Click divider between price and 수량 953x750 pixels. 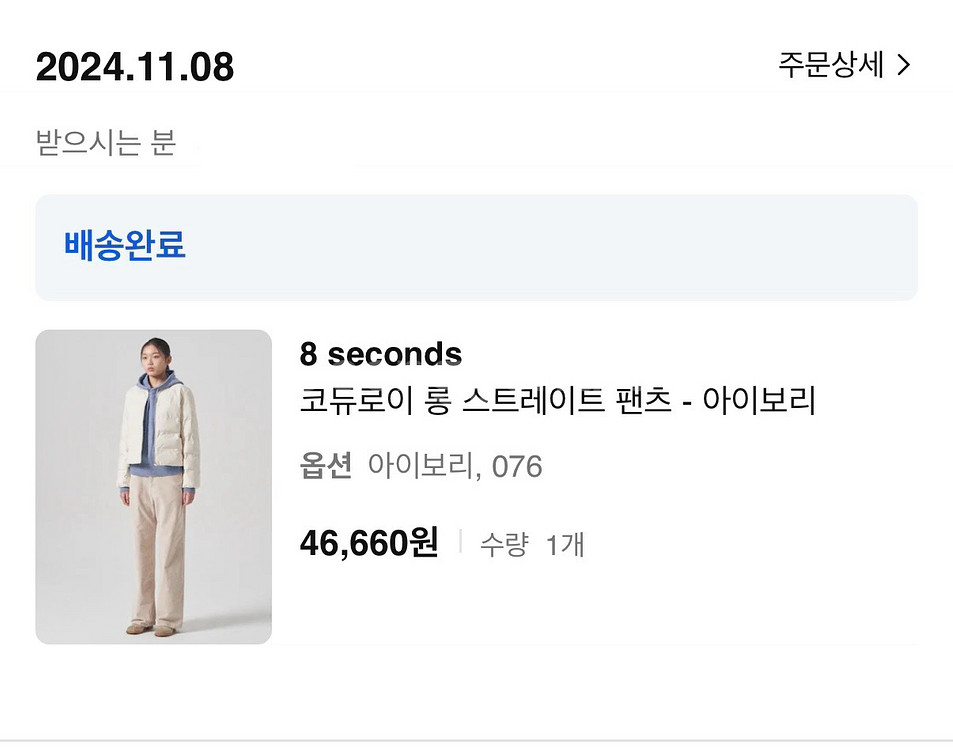coord(460,542)
